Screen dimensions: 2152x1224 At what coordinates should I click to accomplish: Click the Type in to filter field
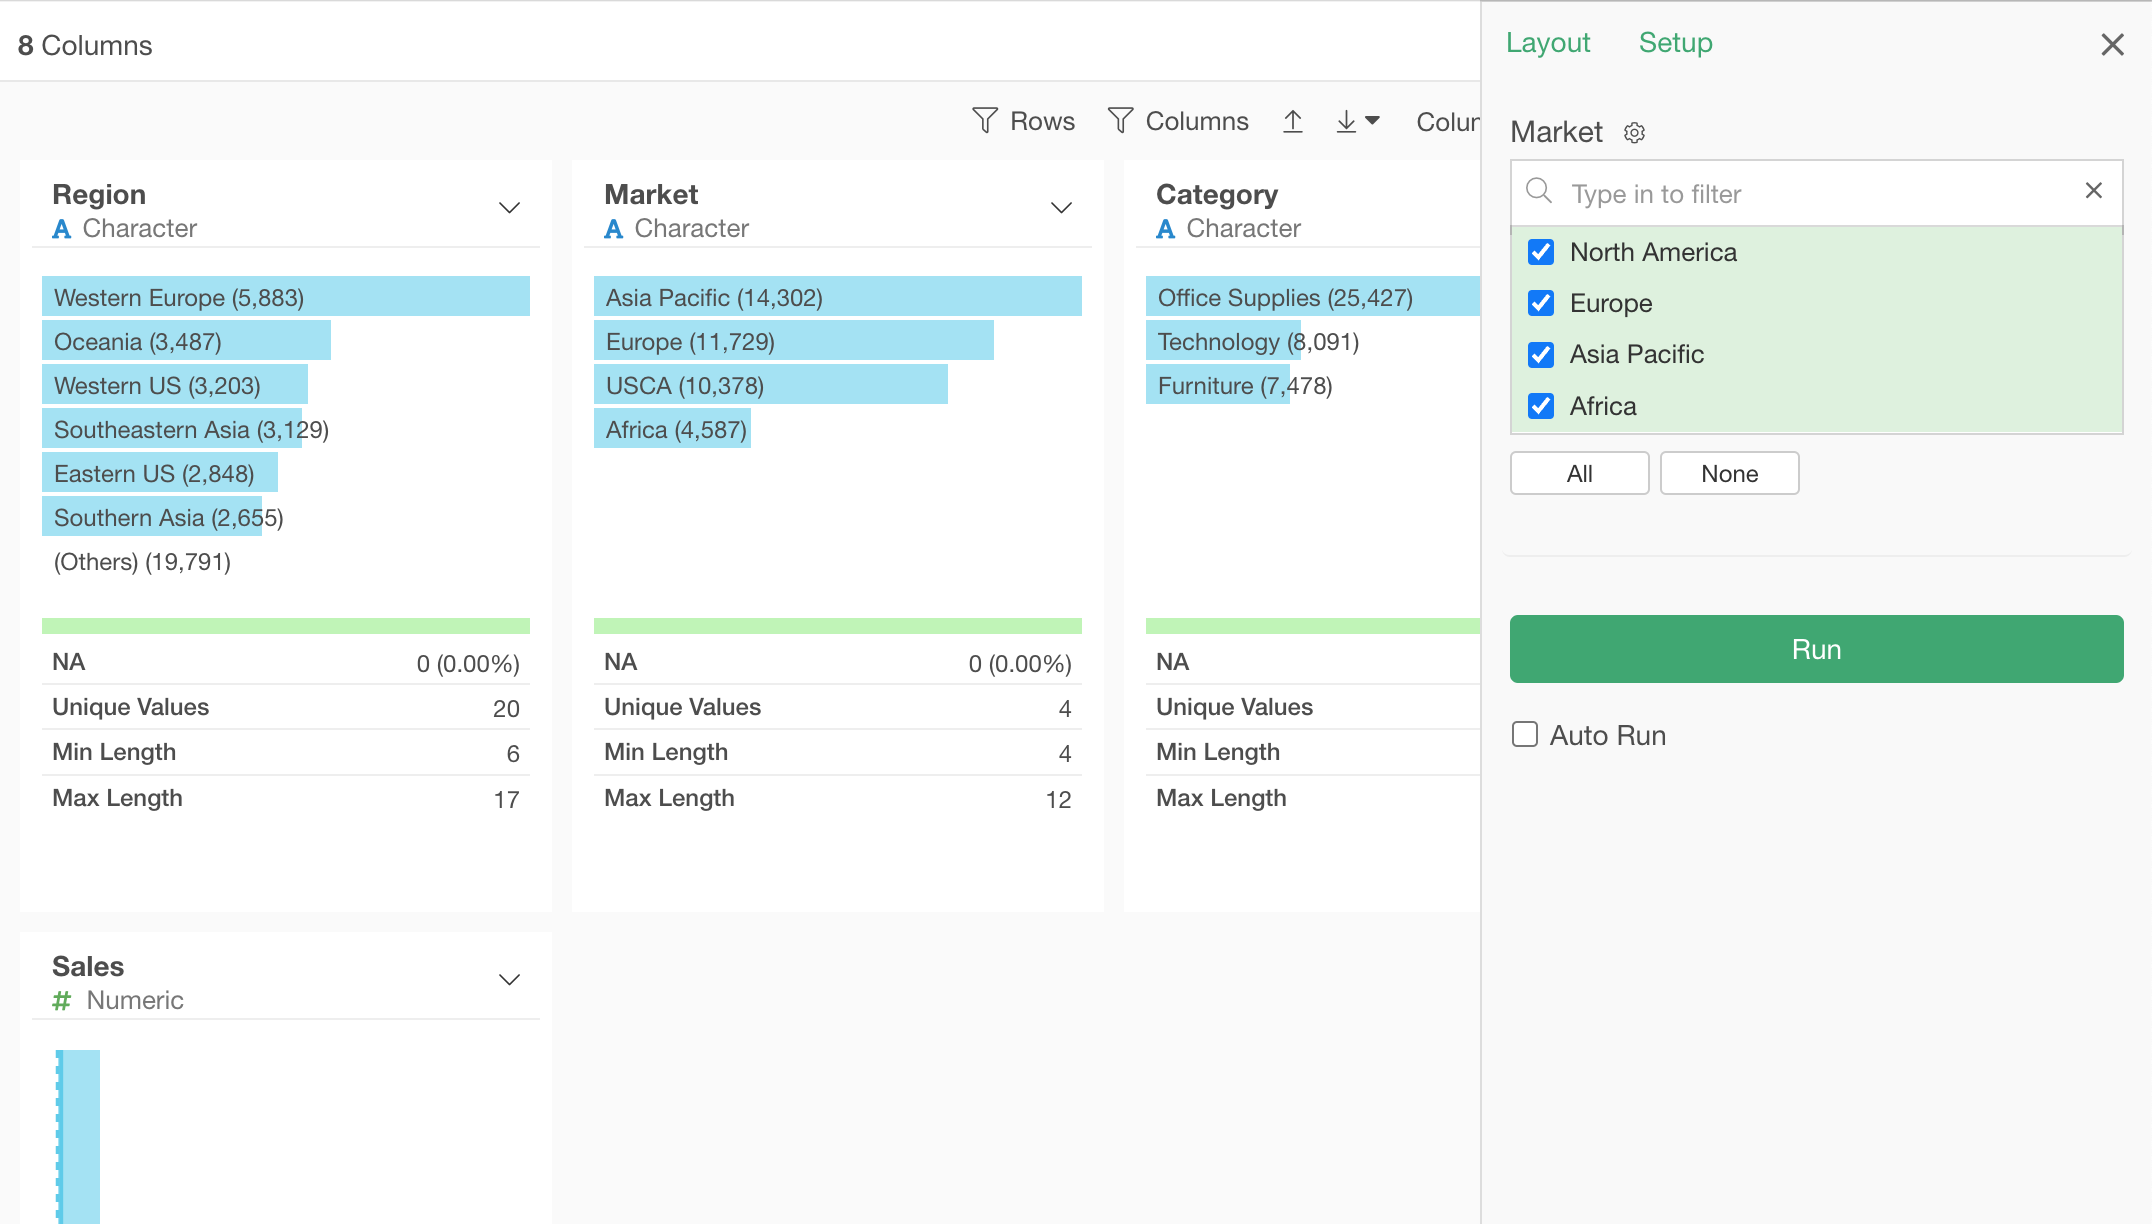coord(1815,194)
